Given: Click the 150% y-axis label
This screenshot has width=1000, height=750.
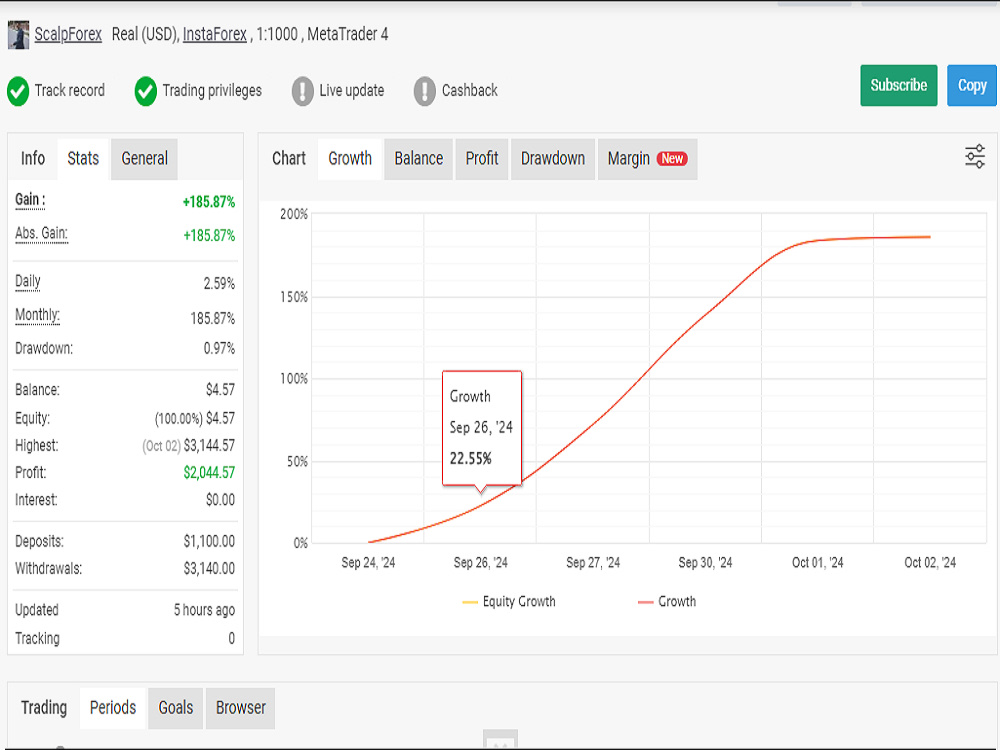Looking at the screenshot, I should [x=294, y=297].
